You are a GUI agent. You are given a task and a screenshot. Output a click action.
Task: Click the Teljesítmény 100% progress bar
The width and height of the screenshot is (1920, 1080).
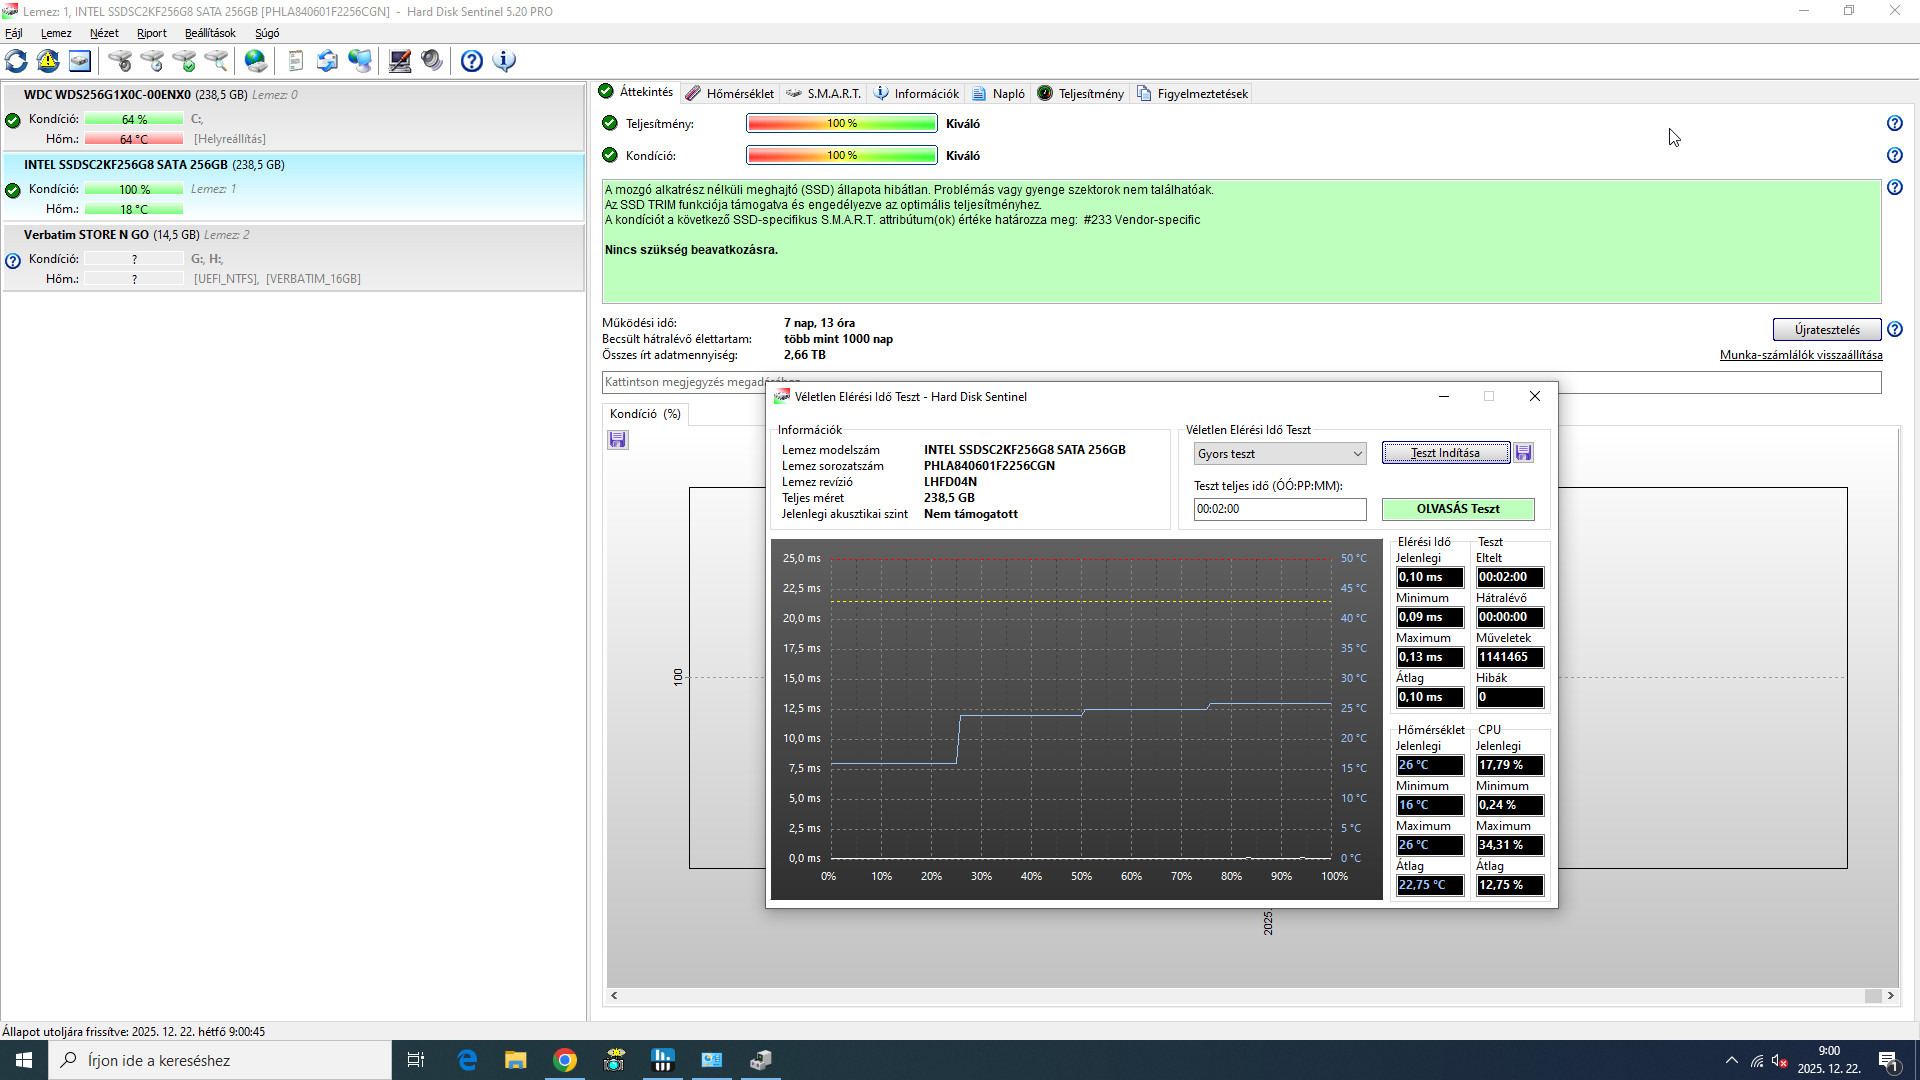pos(841,124)
